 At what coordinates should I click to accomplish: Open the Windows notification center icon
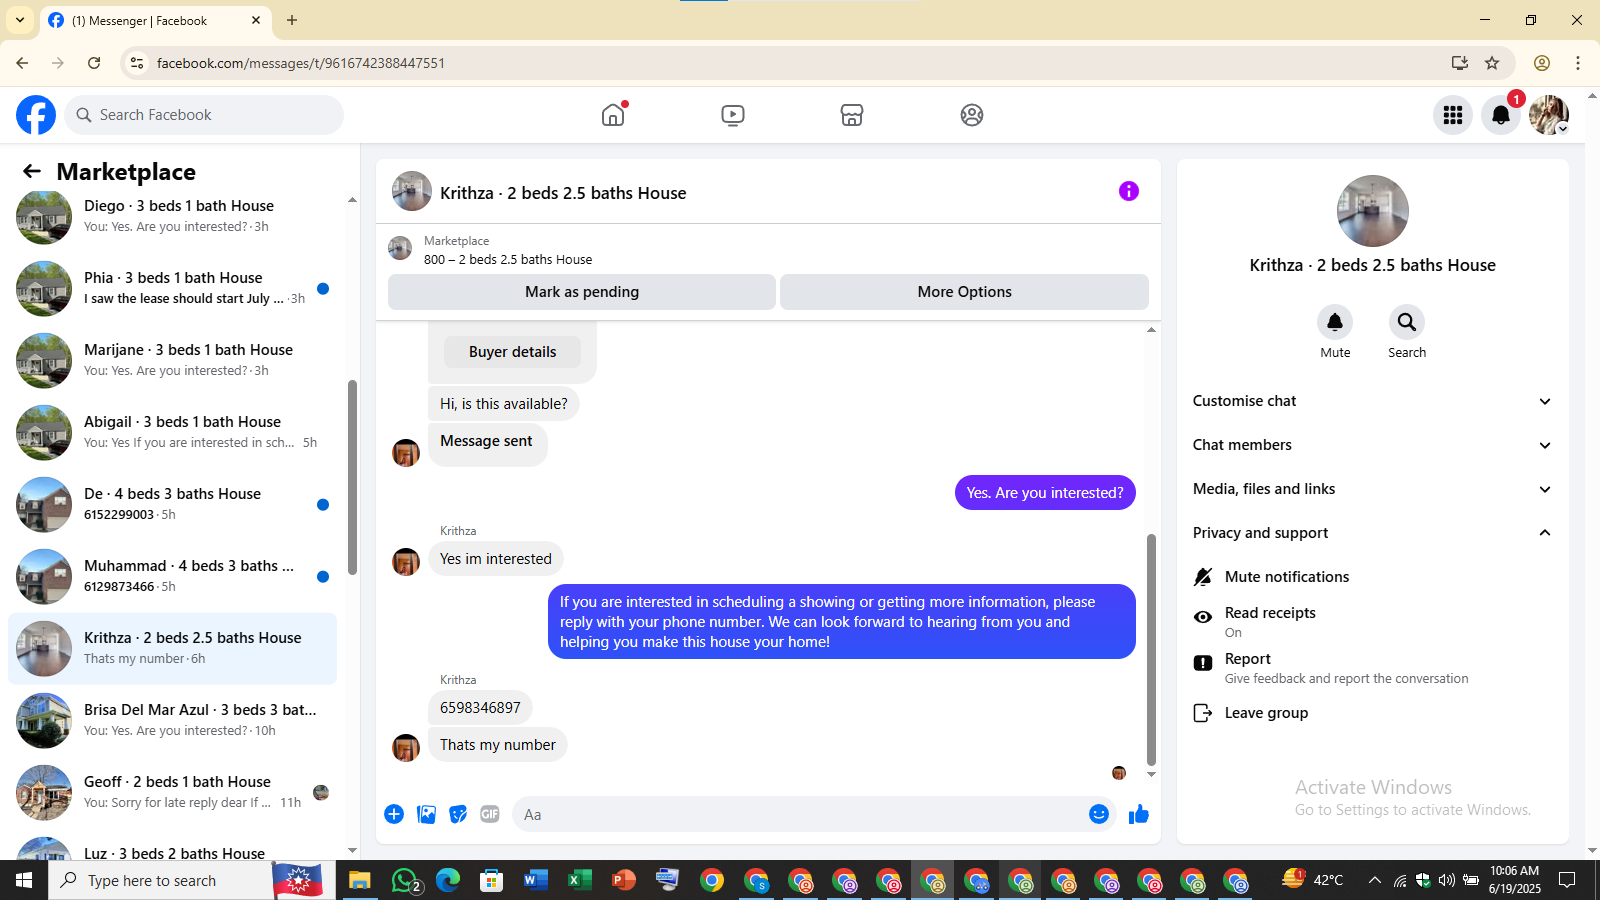pyautogui.click(x=1567, y=880)
